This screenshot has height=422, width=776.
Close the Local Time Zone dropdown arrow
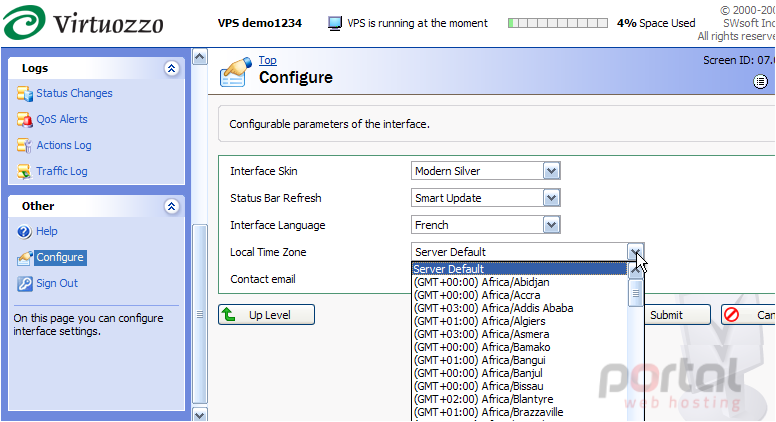635,252
